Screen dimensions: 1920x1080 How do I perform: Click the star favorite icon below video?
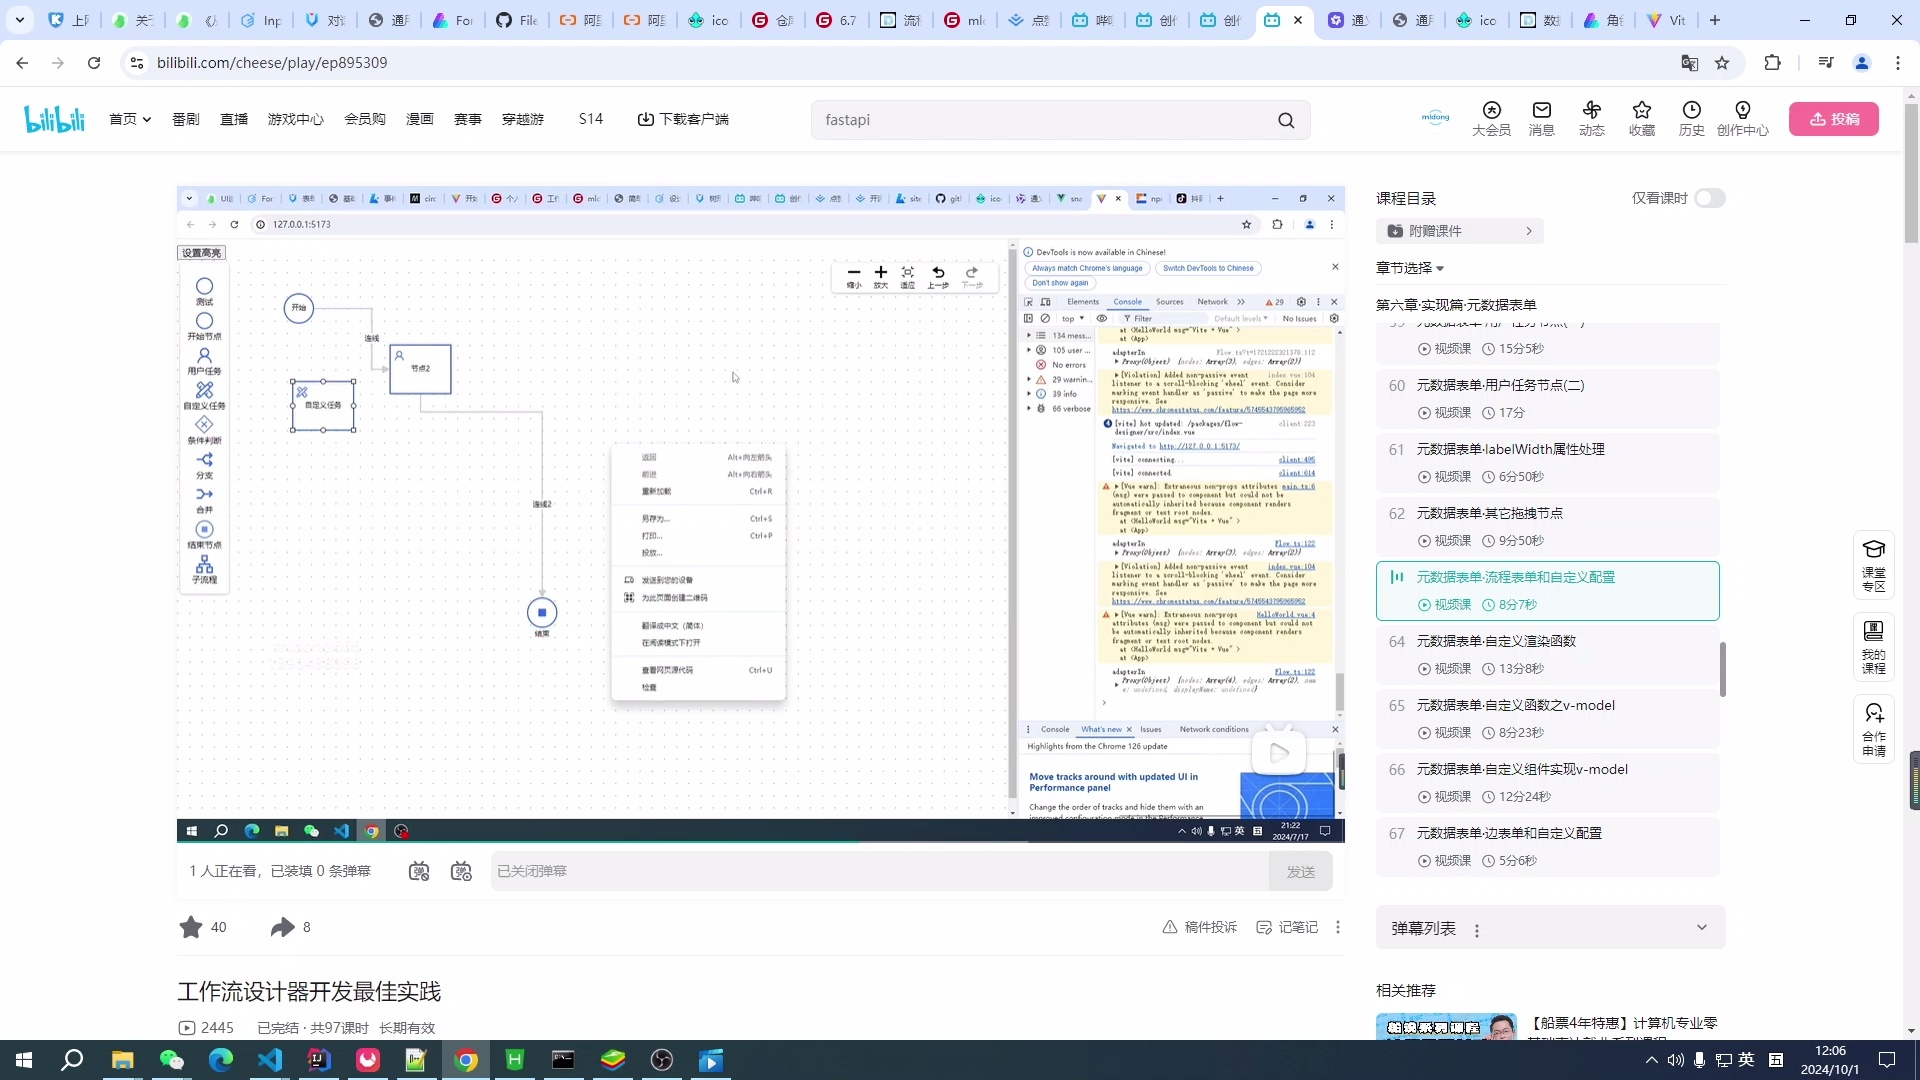pyautogui.click(x=191, y=927)
